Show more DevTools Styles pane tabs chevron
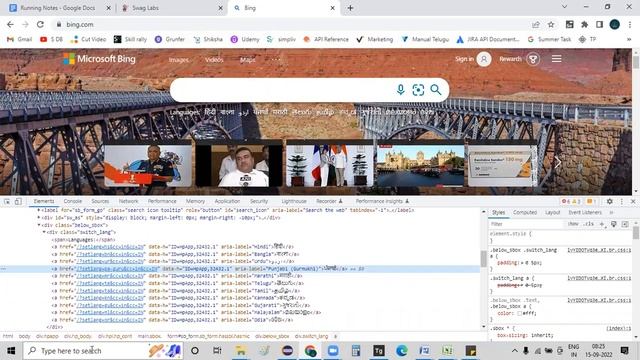 611,213
